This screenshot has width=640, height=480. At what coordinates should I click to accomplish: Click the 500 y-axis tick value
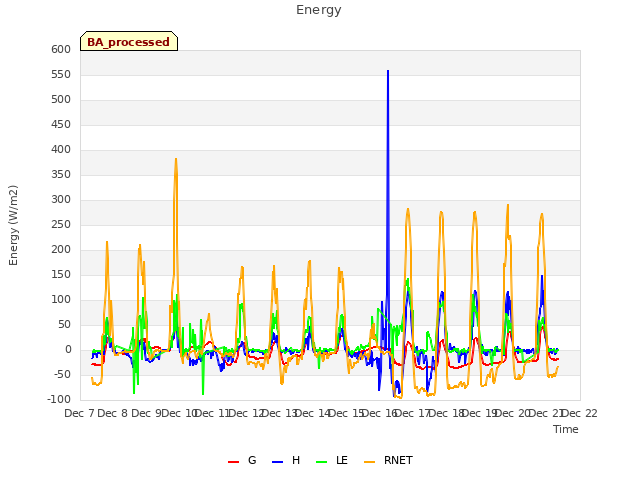click(61, 100)
